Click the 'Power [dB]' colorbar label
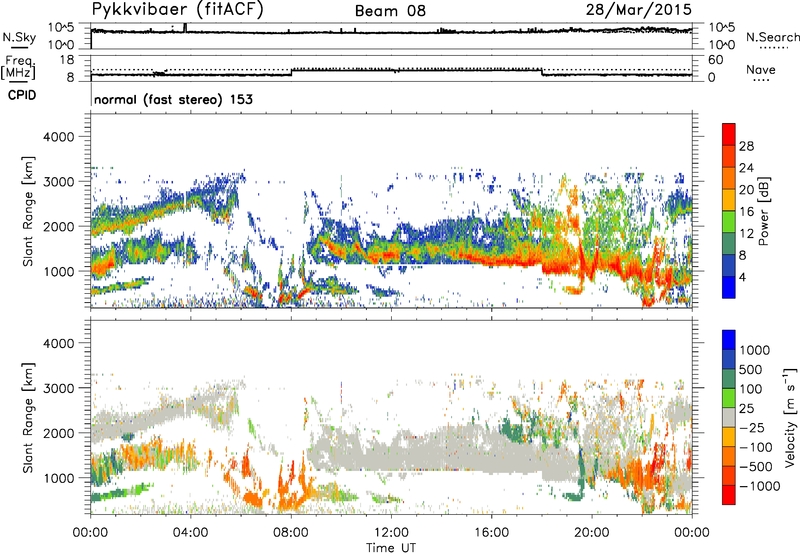The width and height of the screenshot is (800, 554). click(x=763, y=211)
